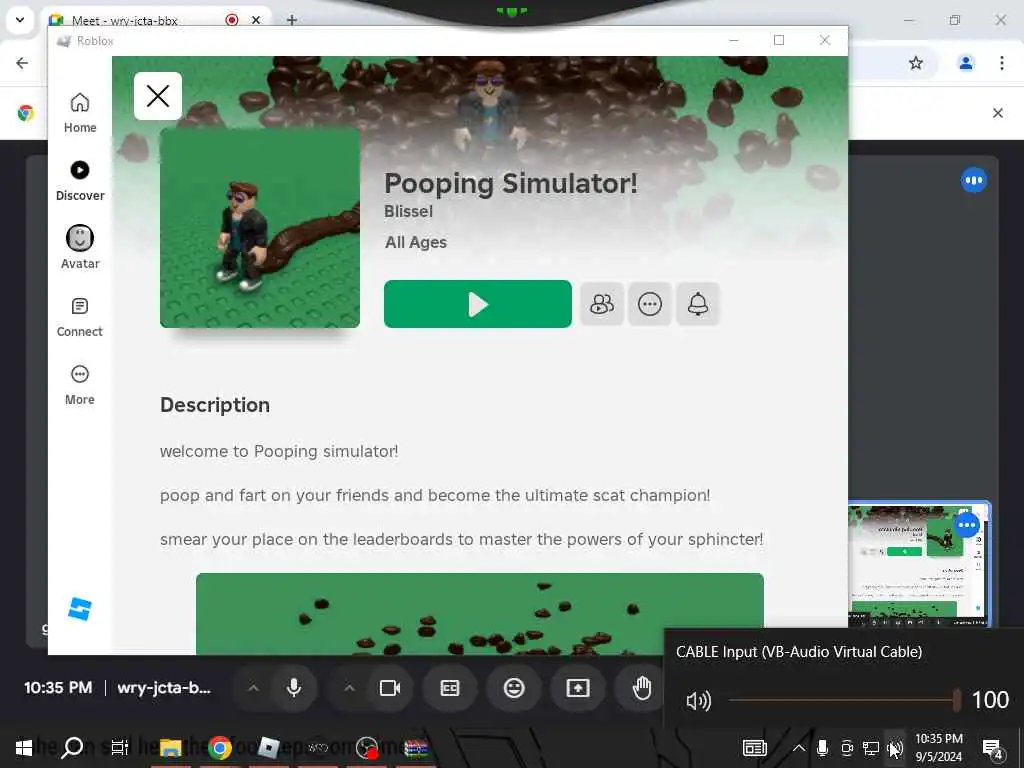Image resolution: width=1024 pixels, height=768 pixels.
Task: Open the Windows Start menu
Action: 24,748
